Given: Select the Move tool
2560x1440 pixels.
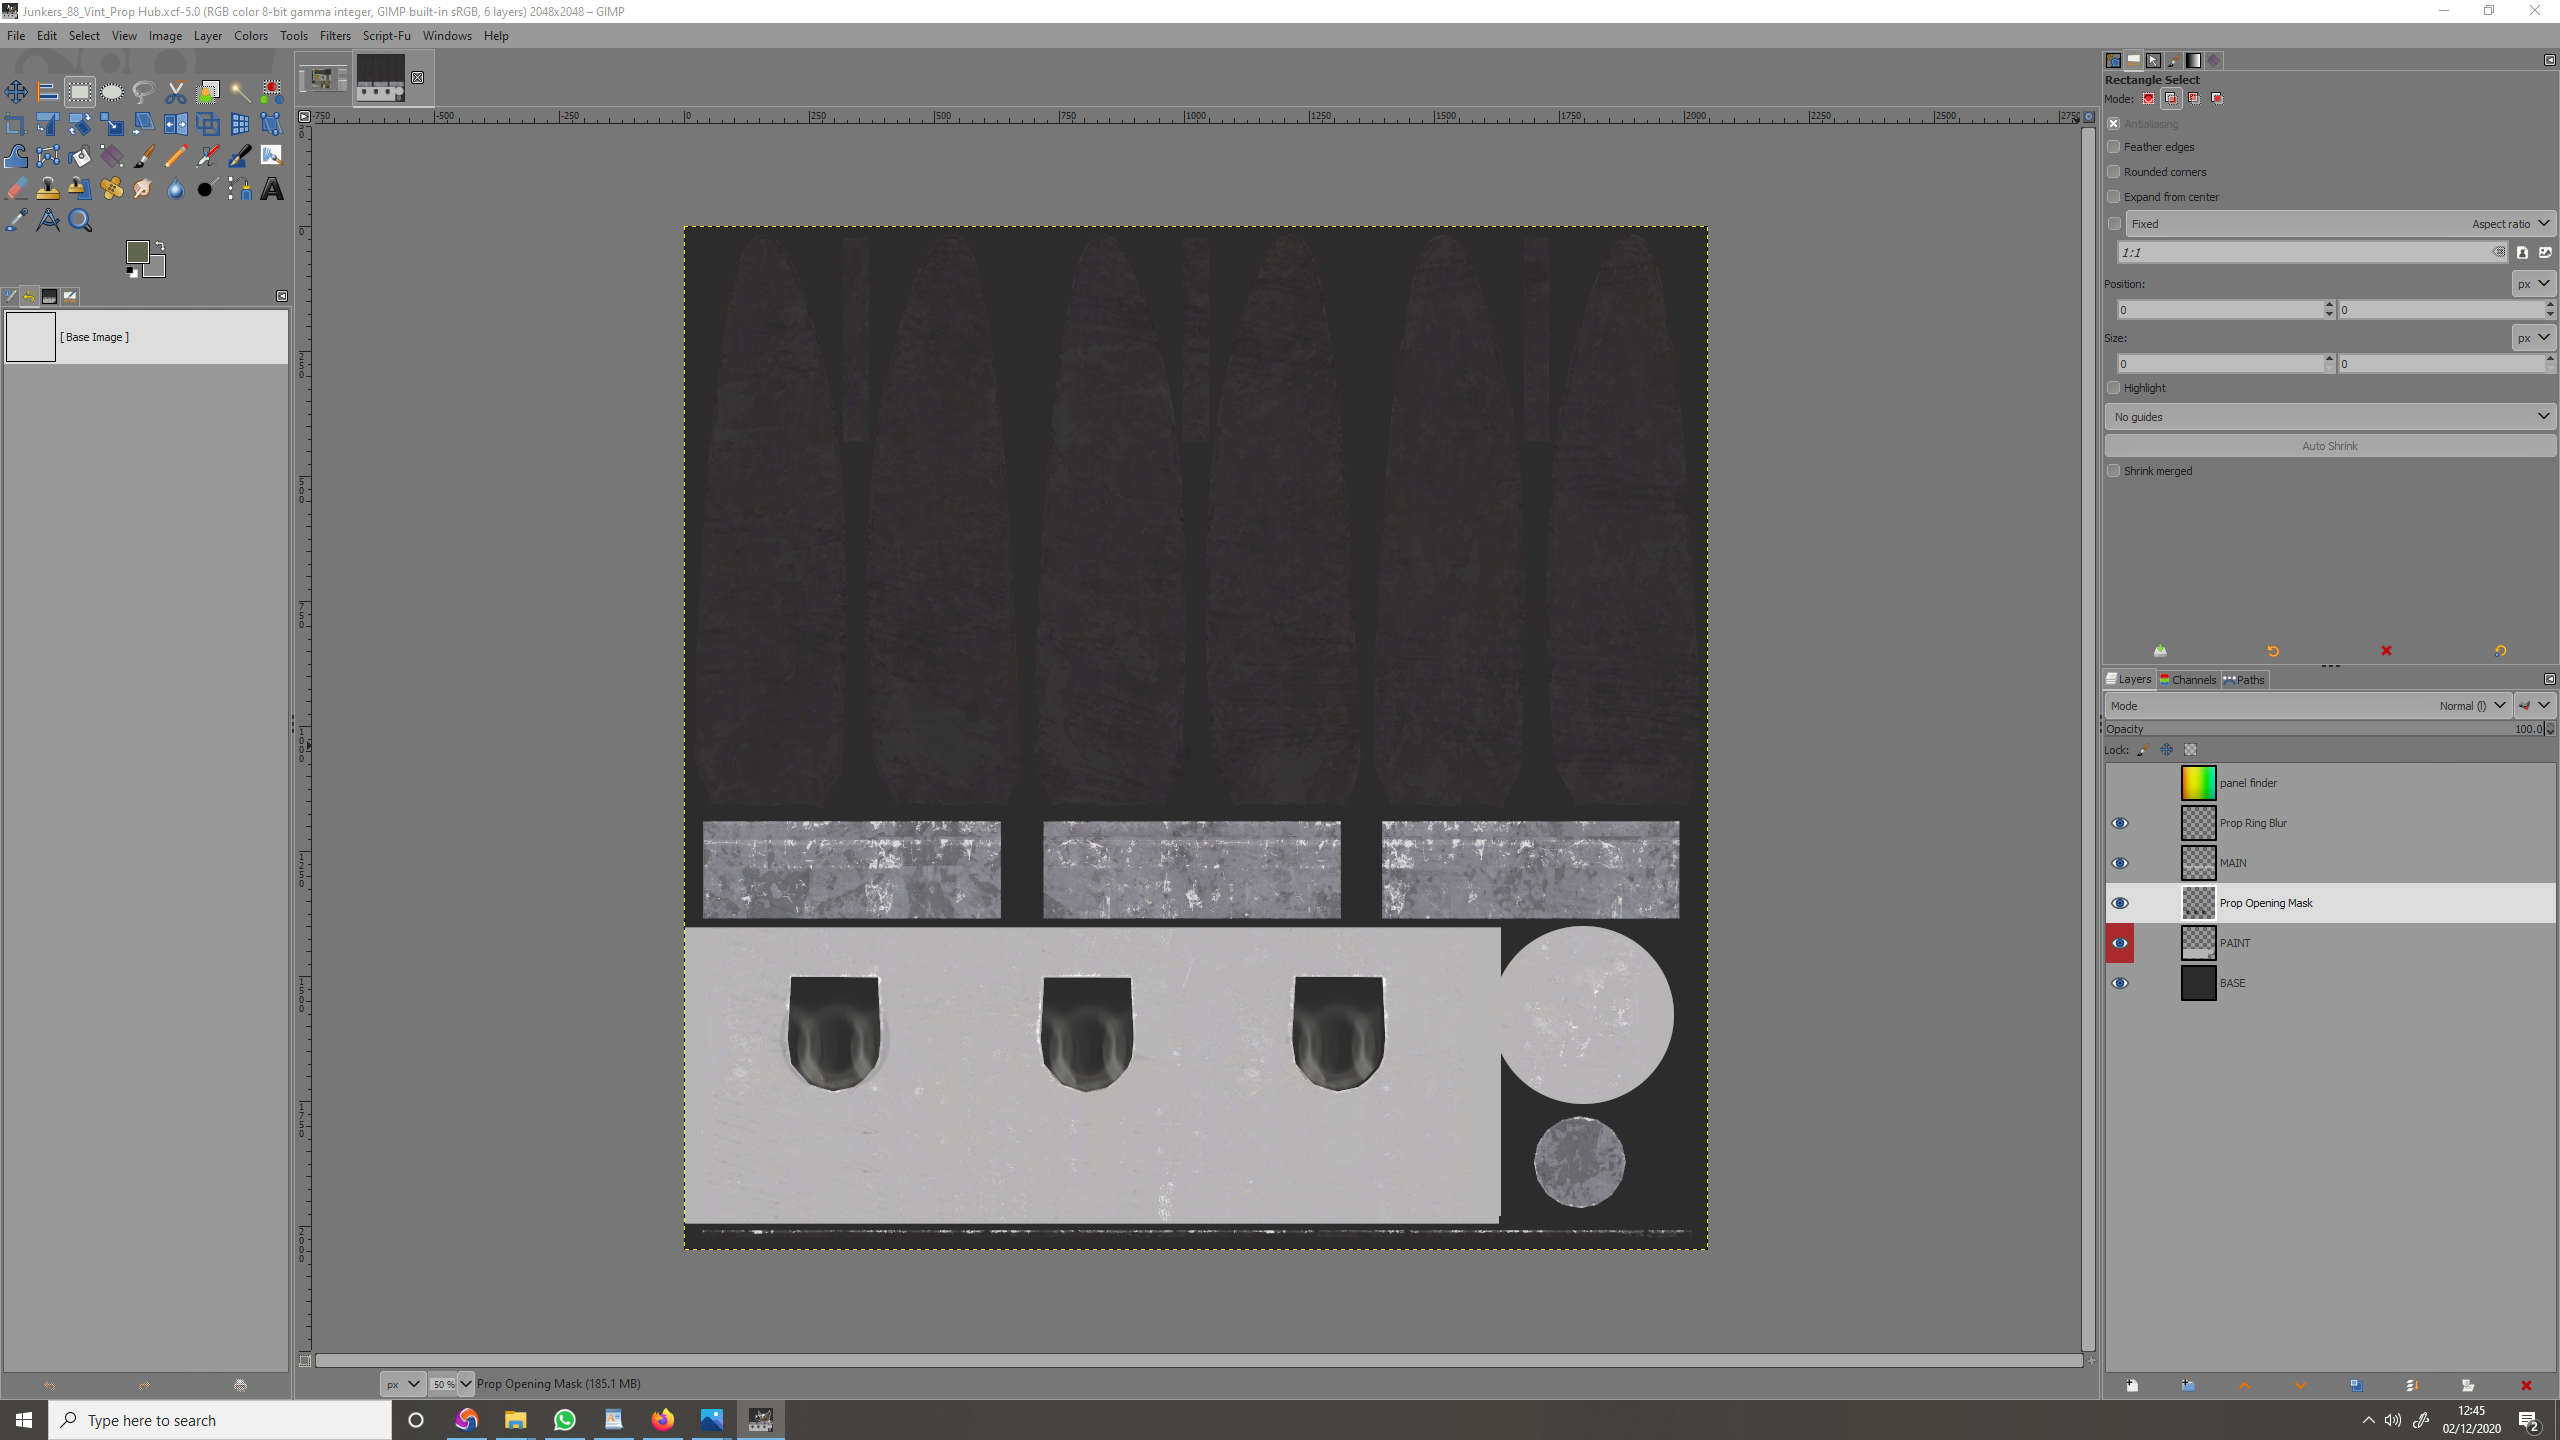Looking at the screenshot, I should 16,92.
